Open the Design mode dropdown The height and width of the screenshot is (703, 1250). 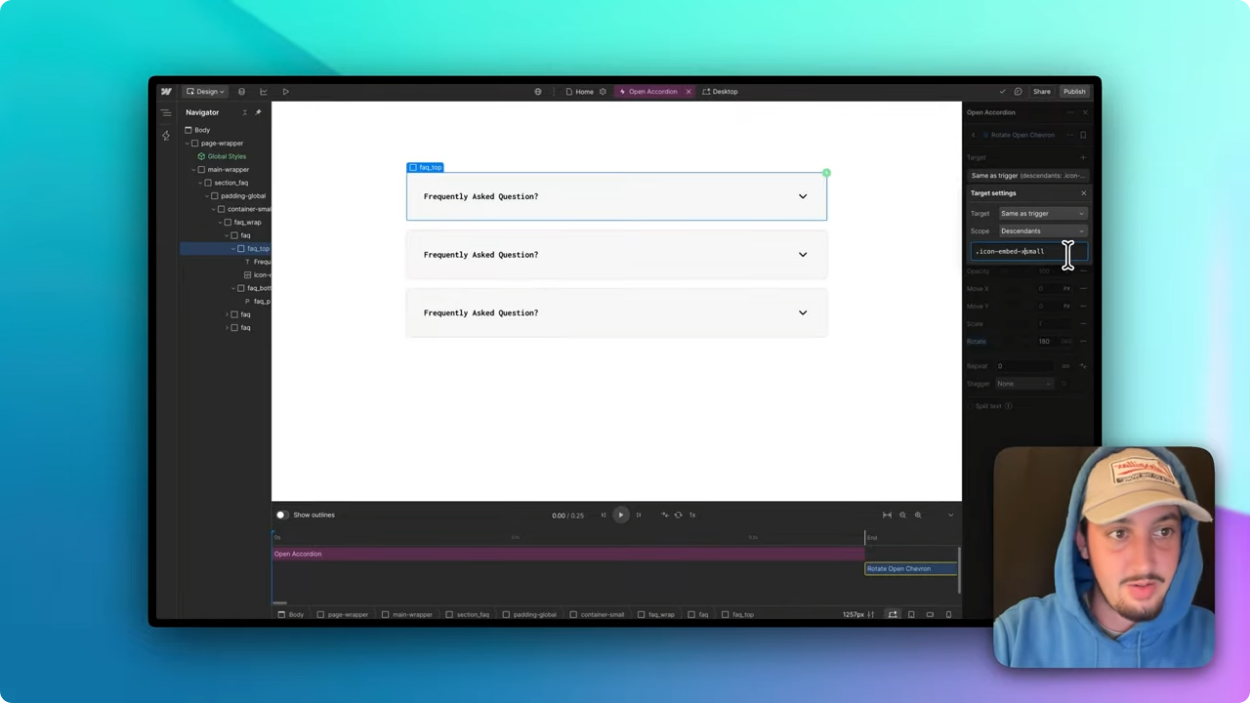(205, 91)
